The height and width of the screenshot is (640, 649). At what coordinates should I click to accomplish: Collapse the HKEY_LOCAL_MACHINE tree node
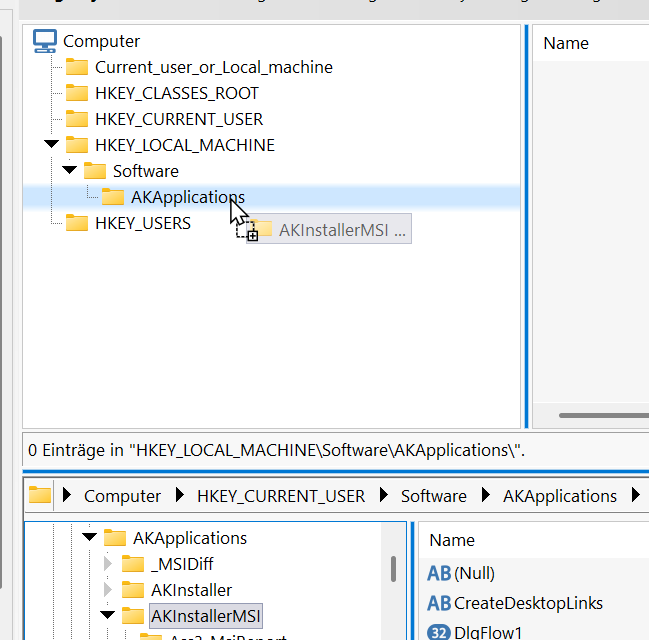[x=51, y=145]
